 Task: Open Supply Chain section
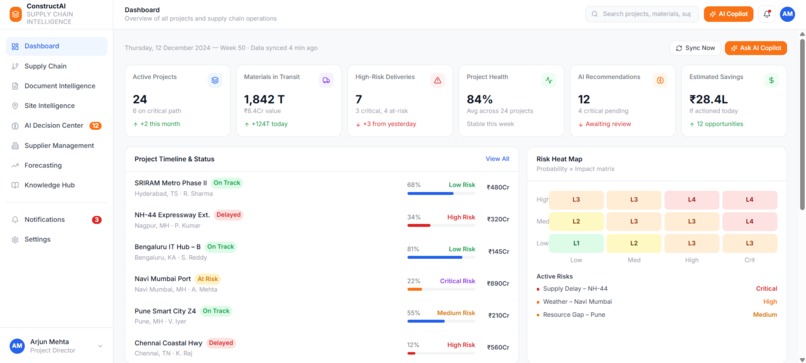tap(57, 66)
